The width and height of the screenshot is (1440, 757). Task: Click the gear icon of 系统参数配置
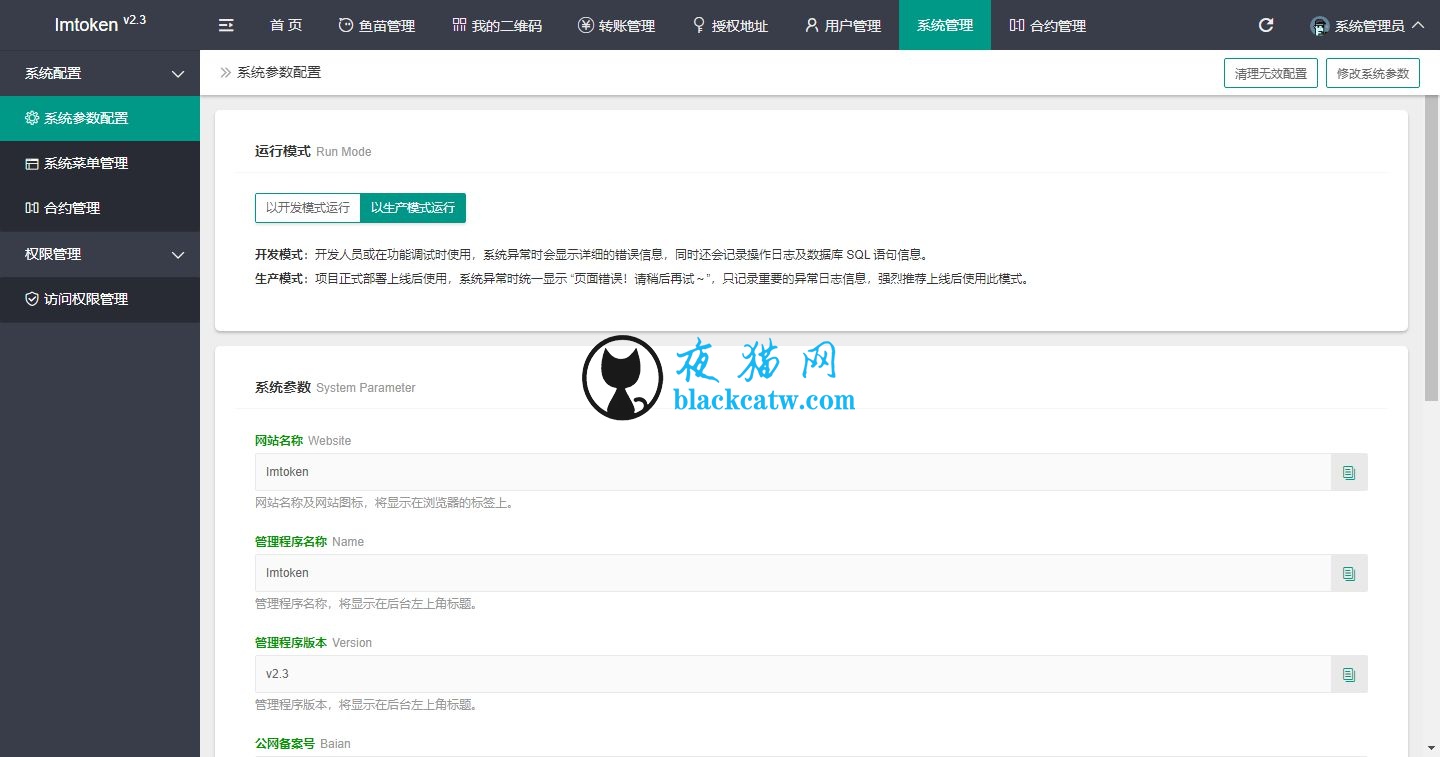[x=32, y=118]
